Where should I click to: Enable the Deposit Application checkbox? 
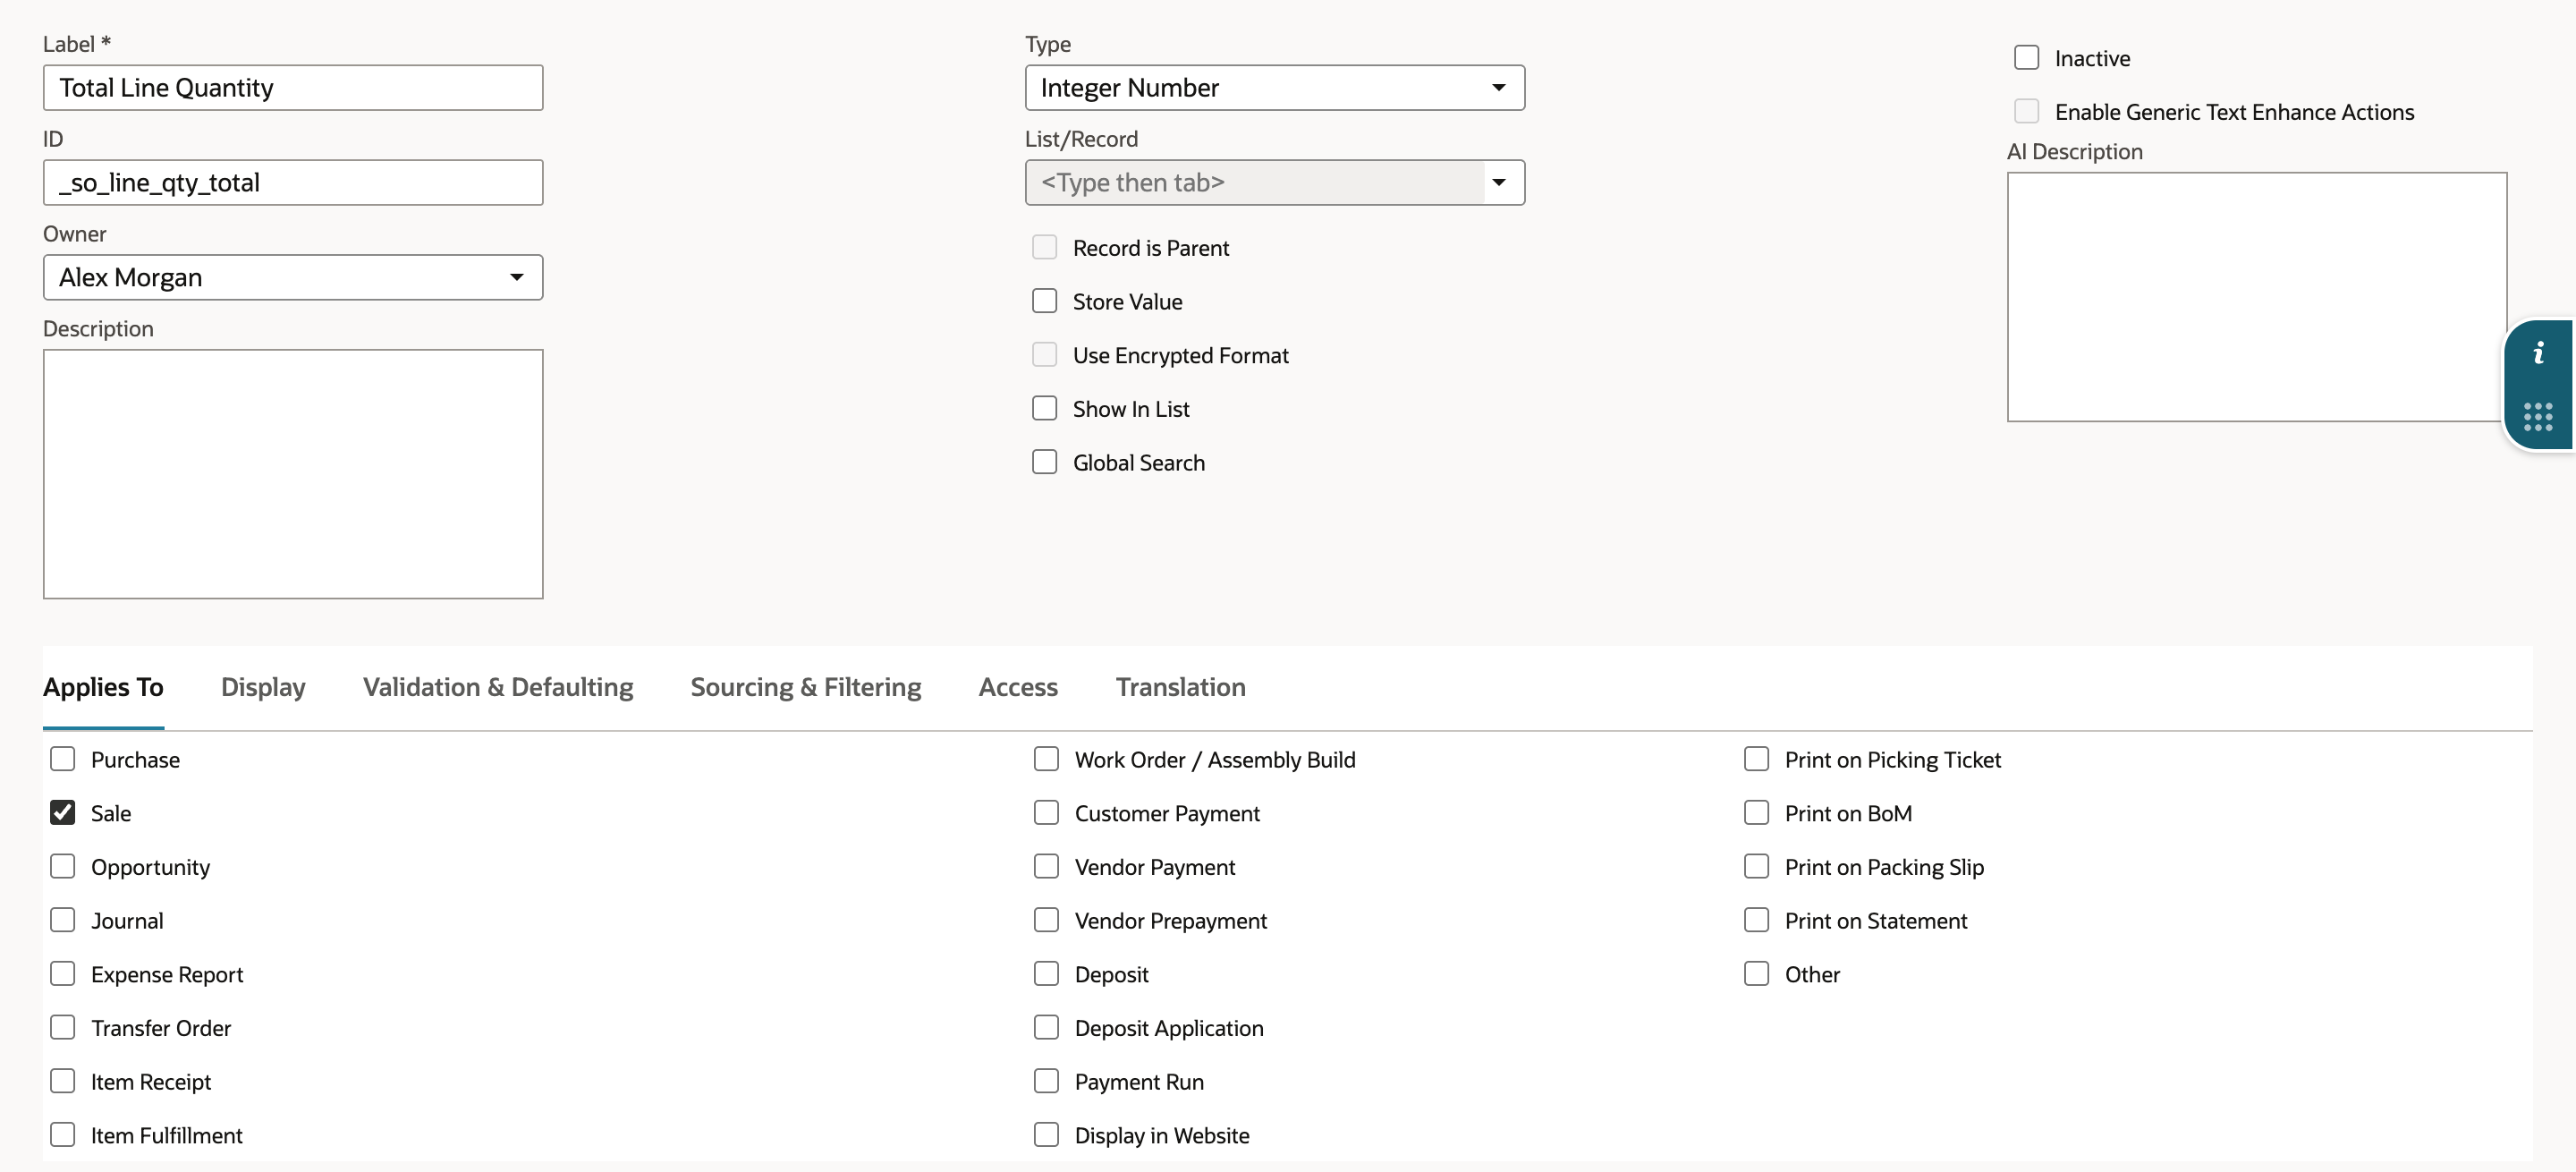click(x=1046, y=1027)
